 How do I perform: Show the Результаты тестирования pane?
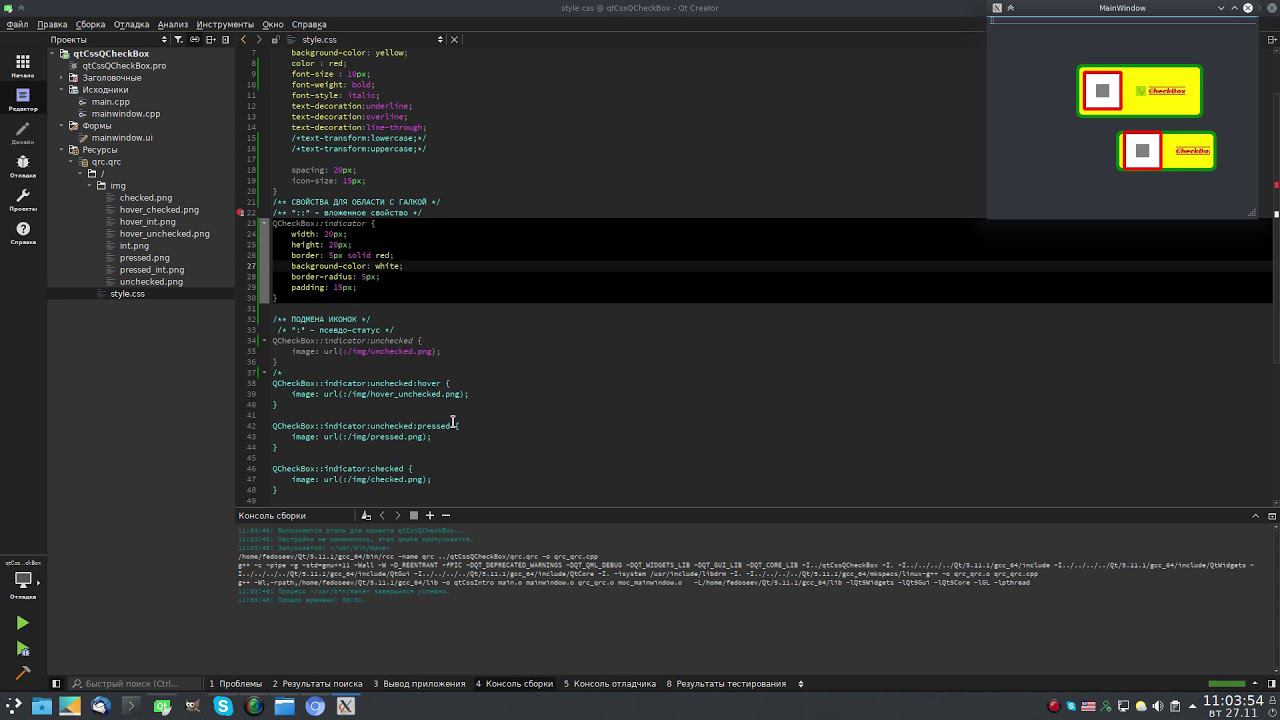click(x=726, y=684)
